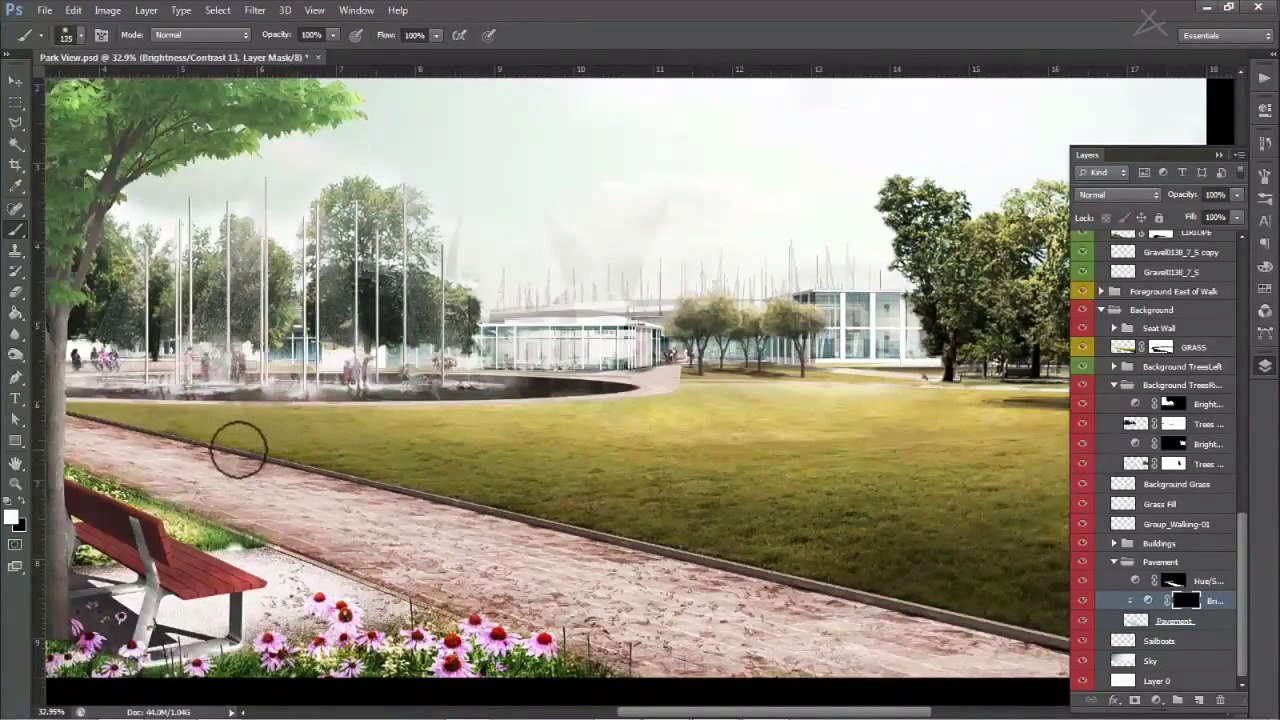
Task: Select the Paint Bucket tool
Action: [15, 313]
